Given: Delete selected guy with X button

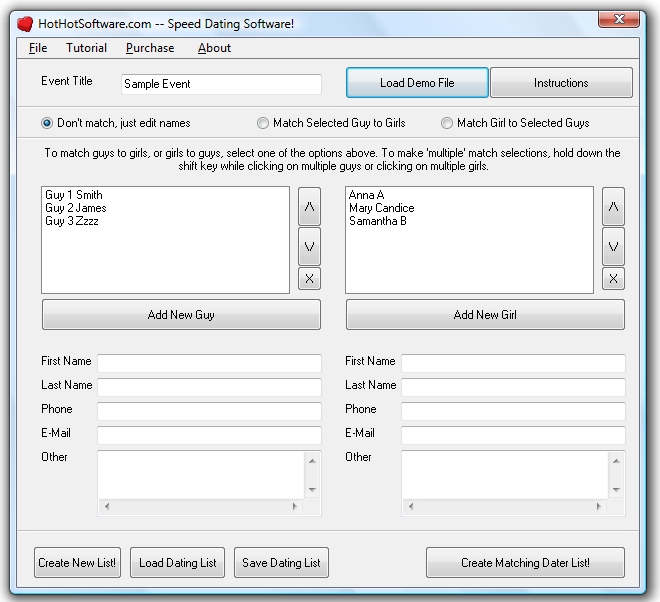Looking at the screenshot, I should tap(310, 279).
